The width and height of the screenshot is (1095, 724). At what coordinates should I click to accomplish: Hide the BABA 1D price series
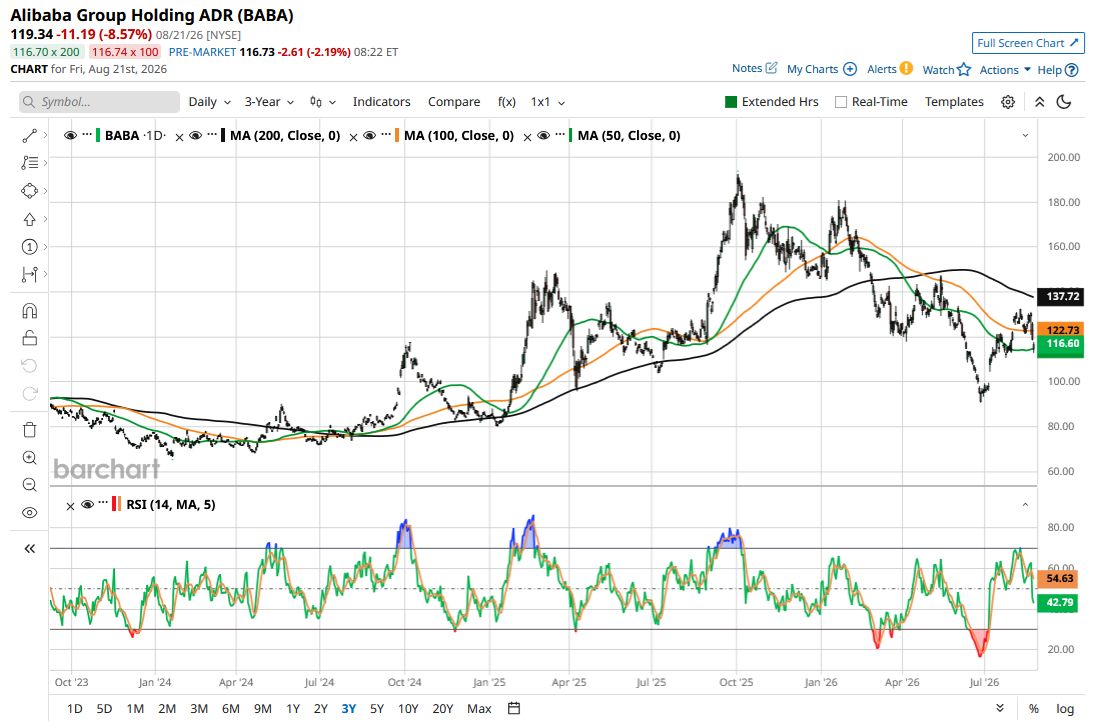(71, 135)
